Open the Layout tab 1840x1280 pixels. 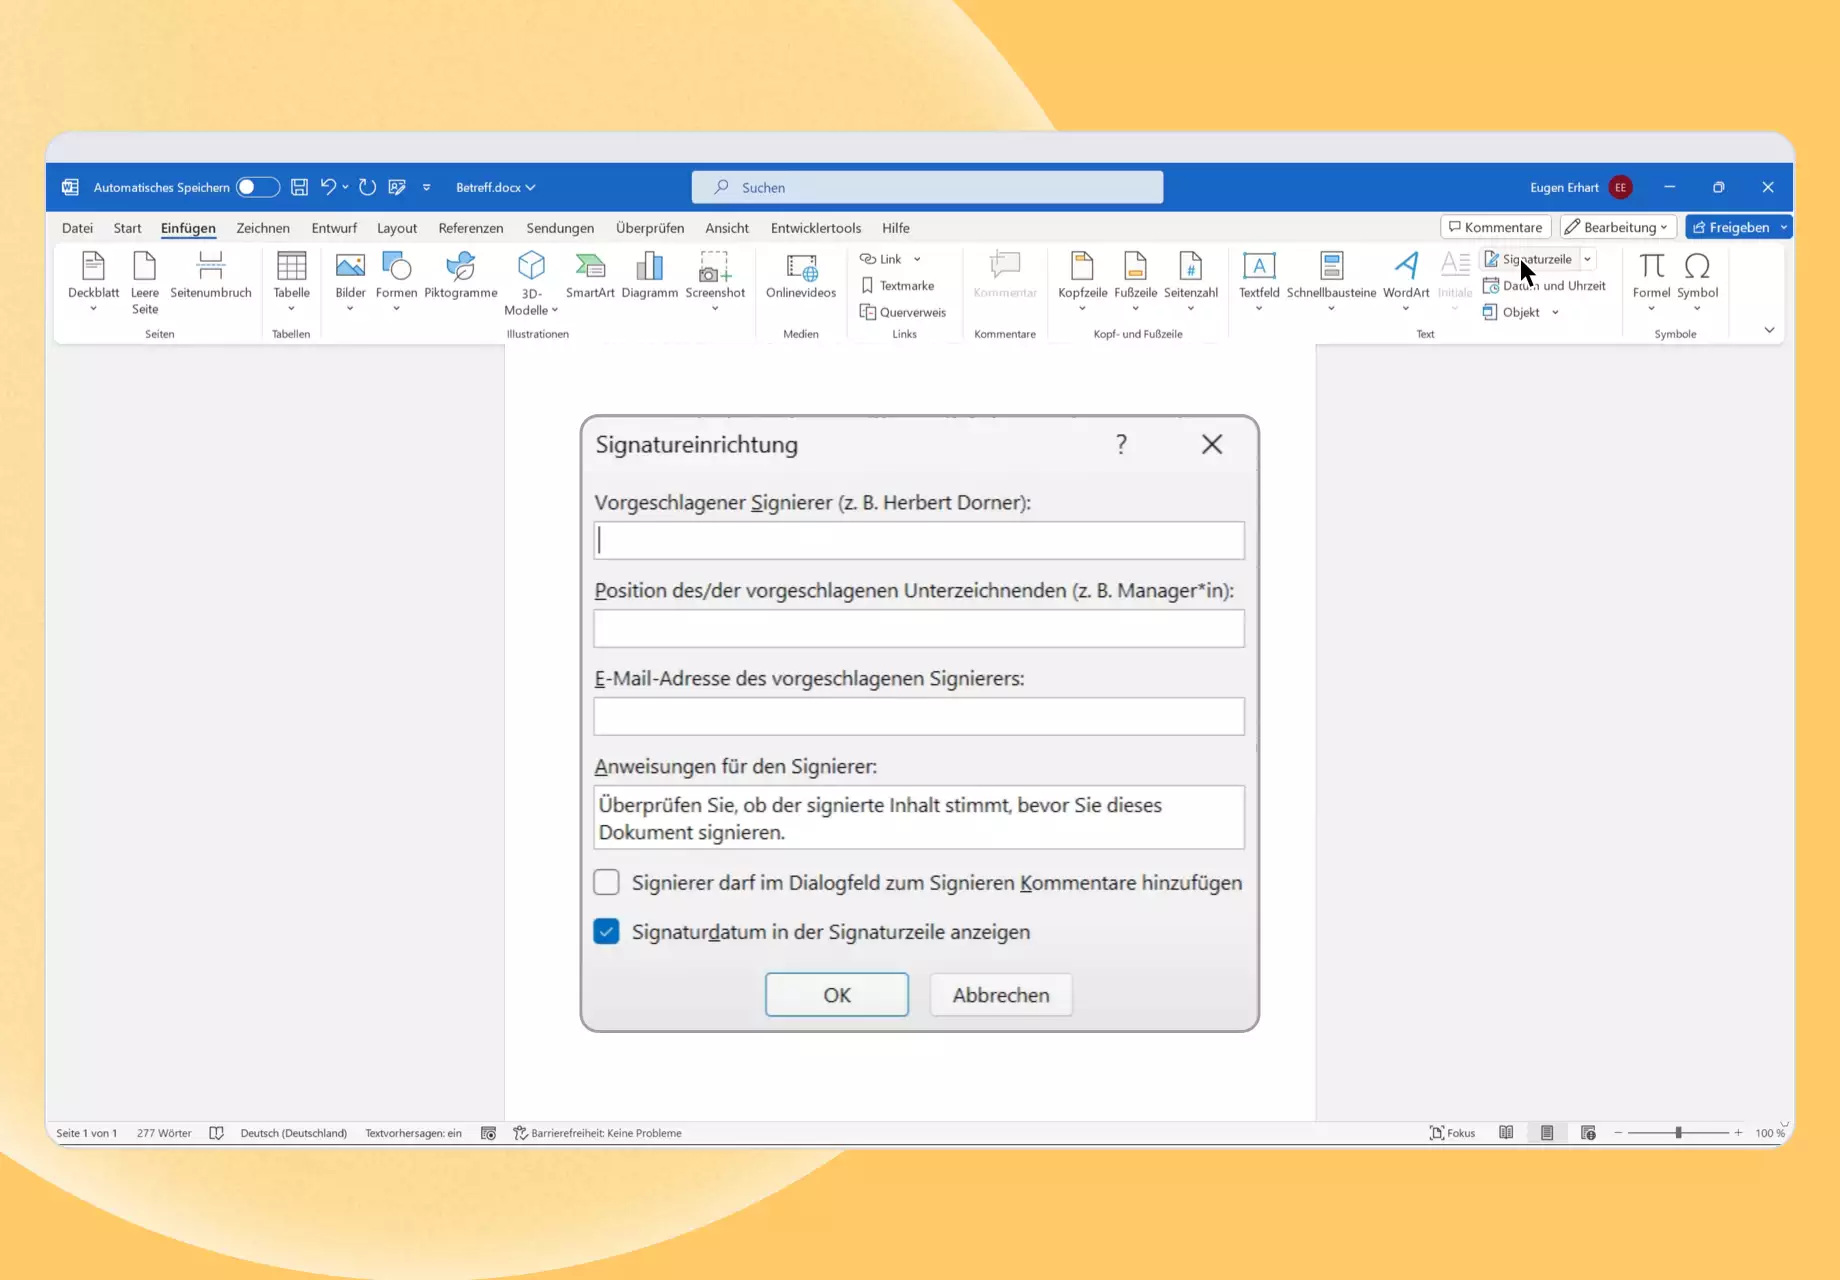(397, 228)
